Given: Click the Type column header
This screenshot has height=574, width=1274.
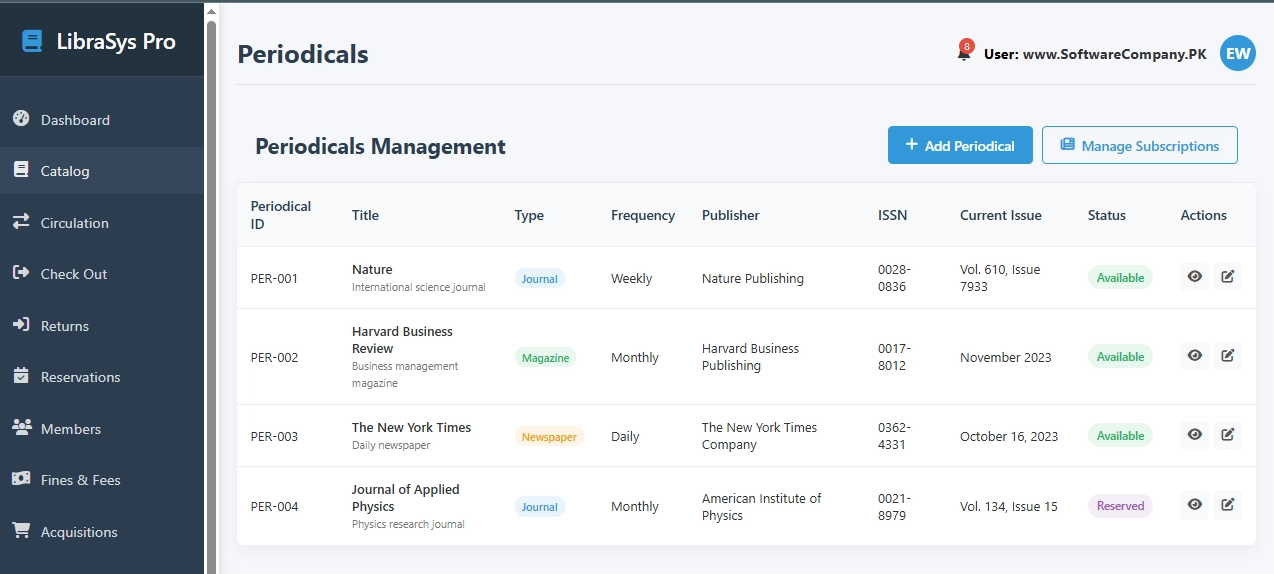Looking at the screenshot, I should pyautogui.click(x=529, y=215).
